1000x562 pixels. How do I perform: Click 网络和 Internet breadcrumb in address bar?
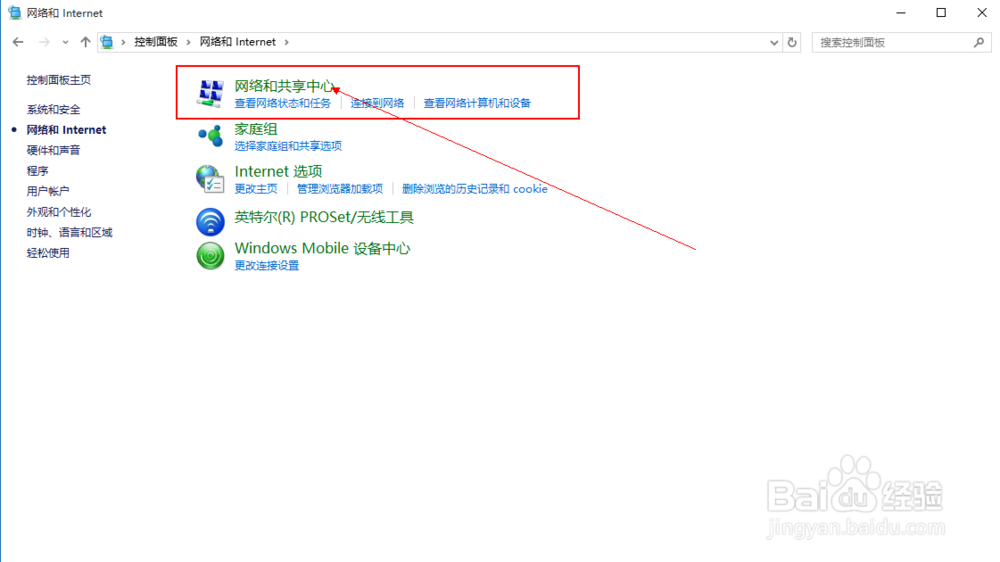[237, 42]
